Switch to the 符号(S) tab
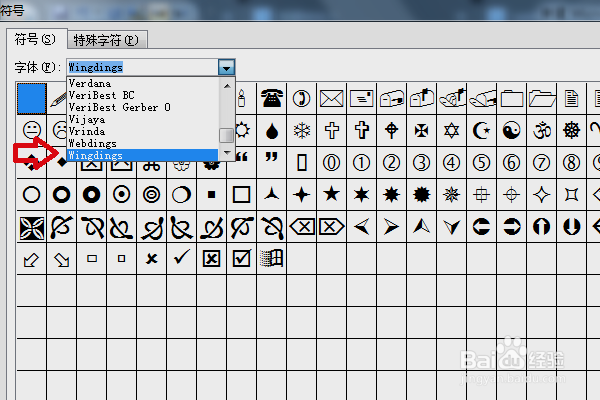 tap(36, 39)
